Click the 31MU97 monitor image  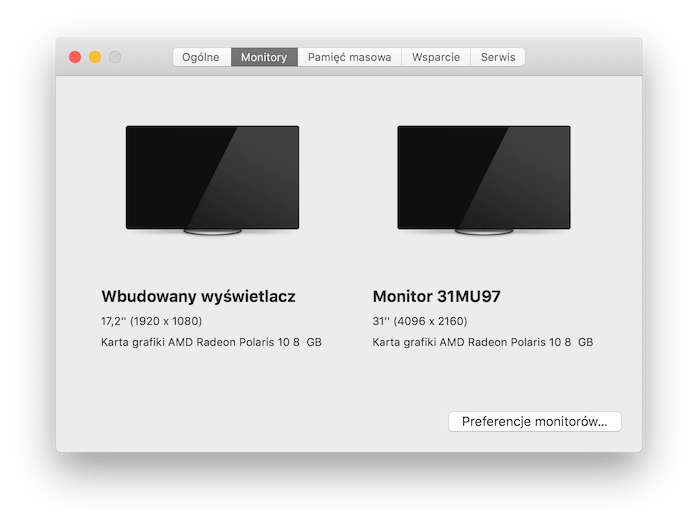click(484, 180)
